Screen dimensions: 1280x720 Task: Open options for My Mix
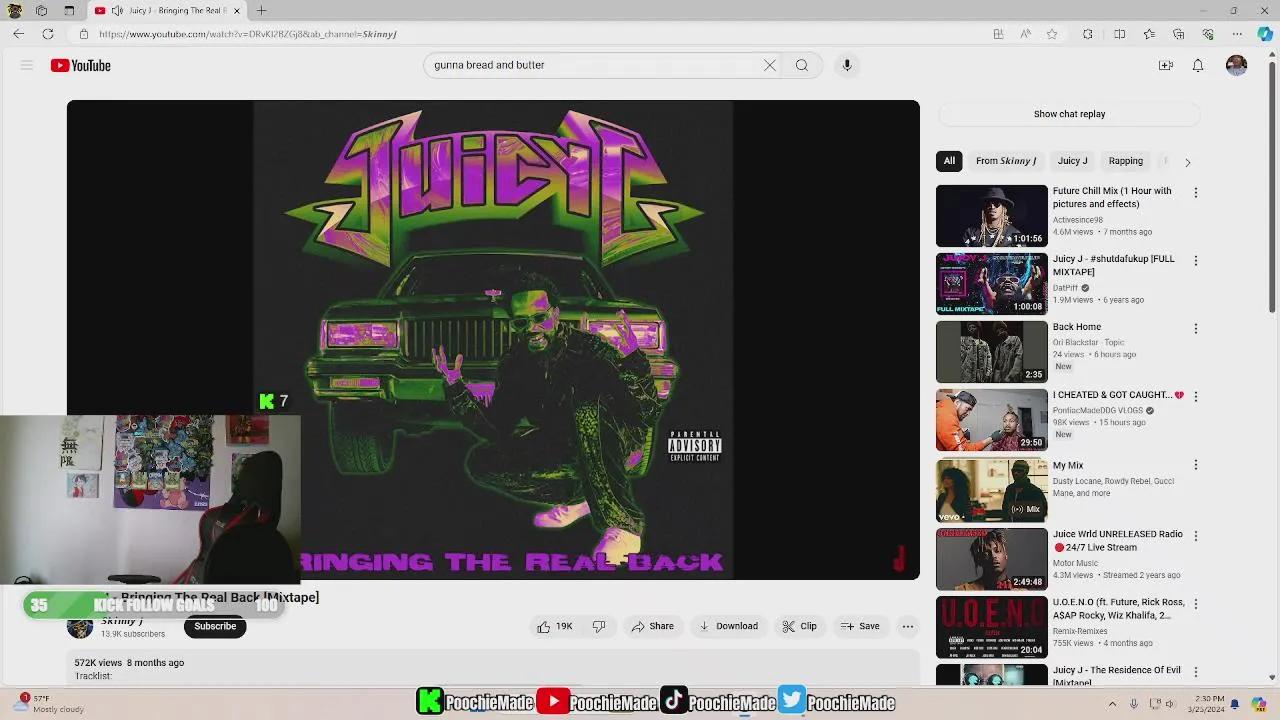(1195, 465)
